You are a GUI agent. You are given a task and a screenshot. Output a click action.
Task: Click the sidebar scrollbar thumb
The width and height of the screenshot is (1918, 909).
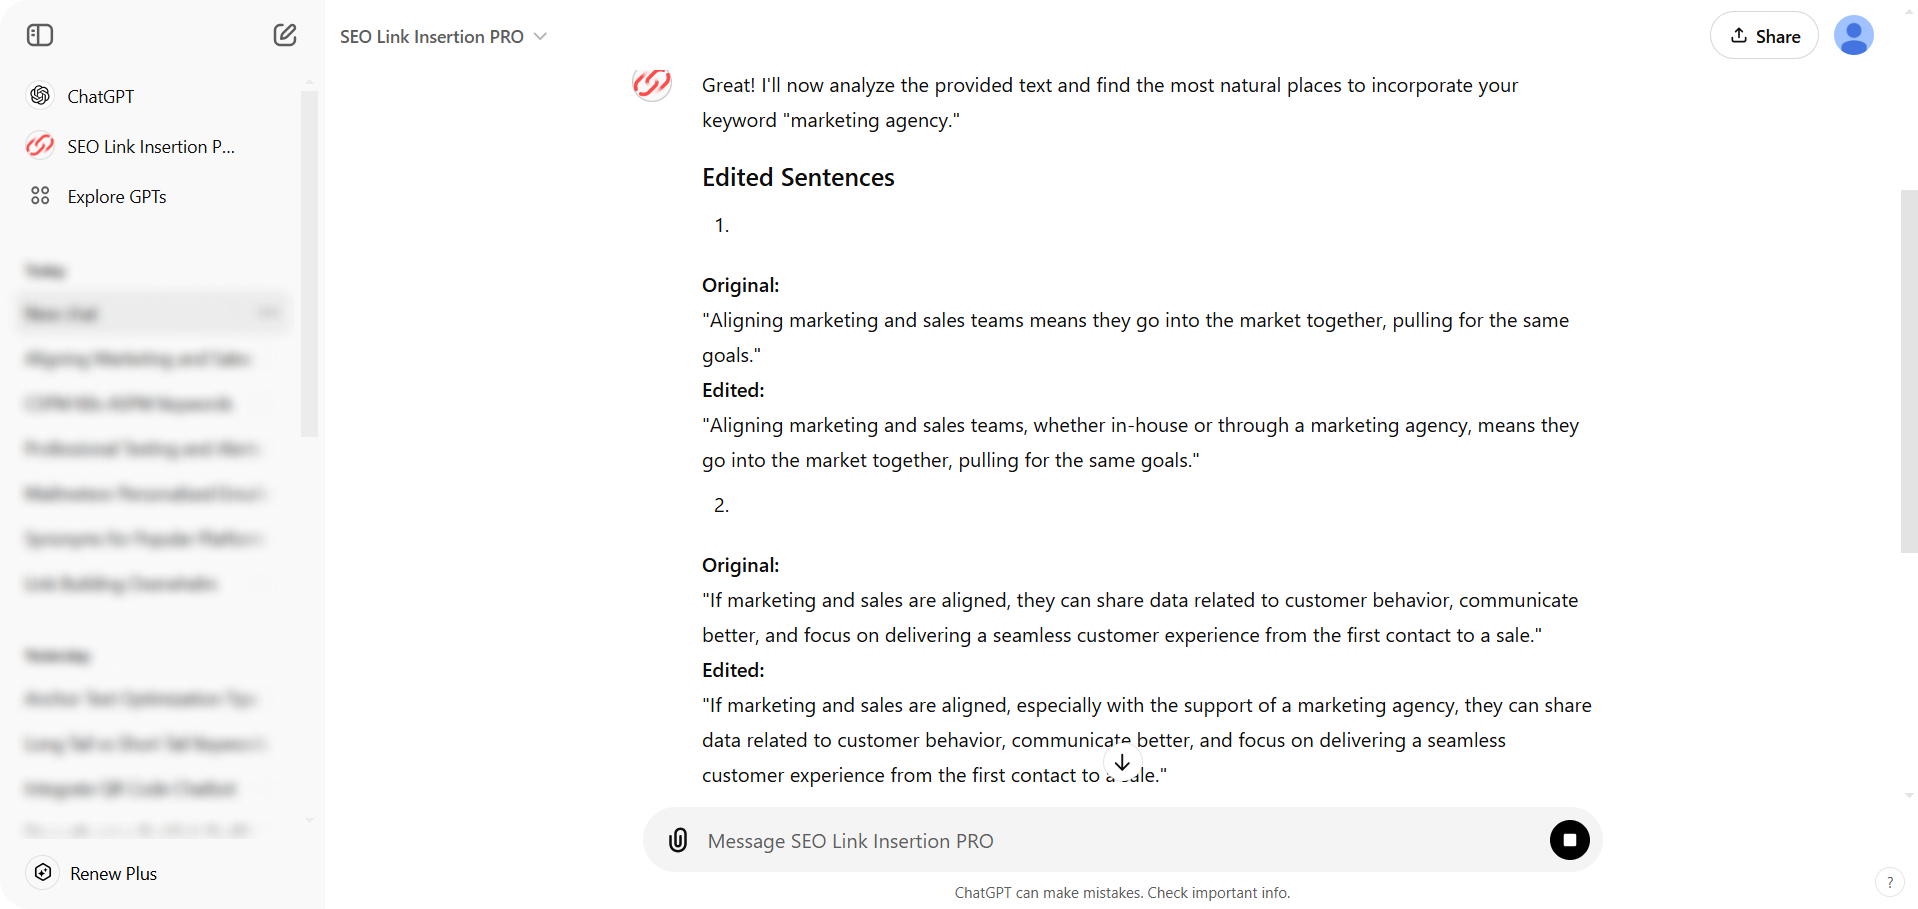tap(309, 264)
